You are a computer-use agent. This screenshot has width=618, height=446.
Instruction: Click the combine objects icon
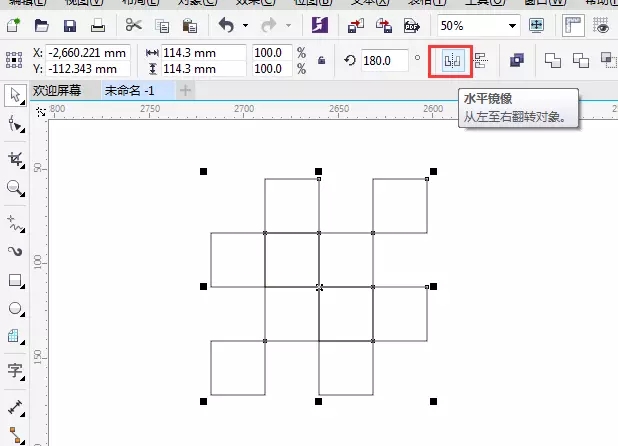pos(517,60)
